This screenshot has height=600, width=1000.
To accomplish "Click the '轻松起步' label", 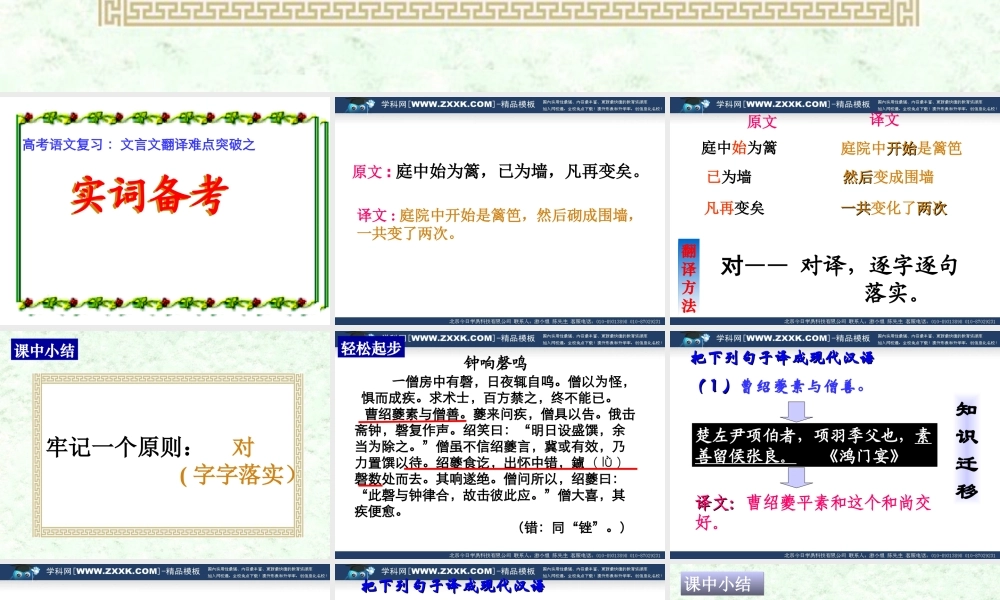I will (x=371, y=348).
